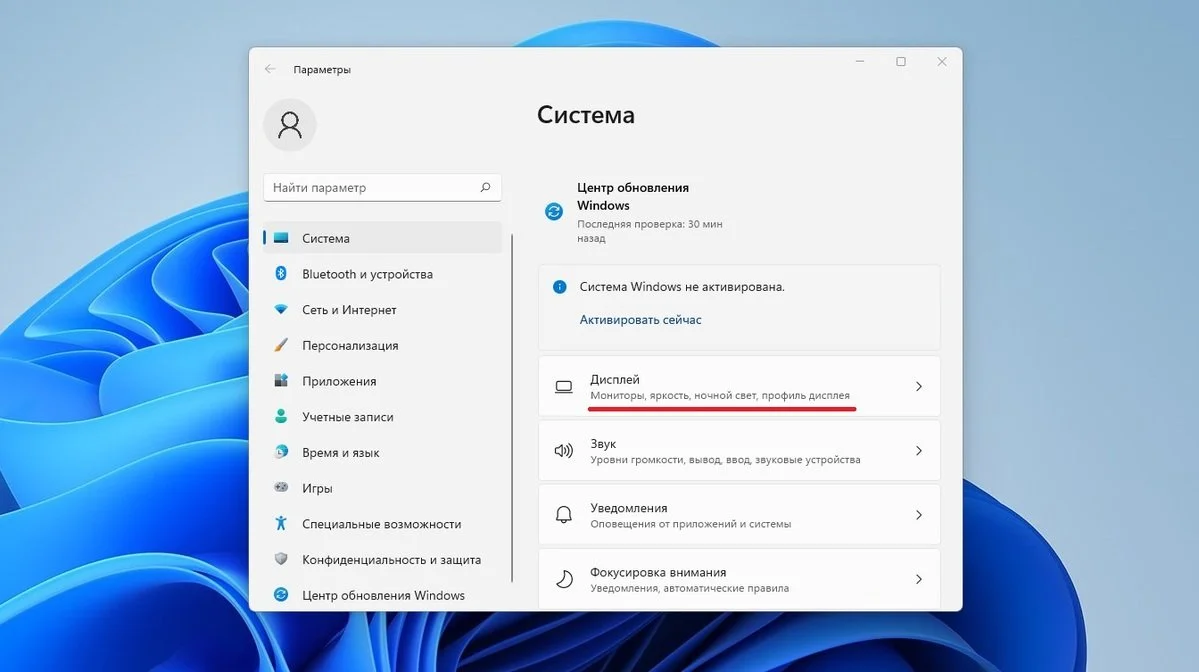Go back using the arrow button

pyautogui.click(x=270, y=69)
